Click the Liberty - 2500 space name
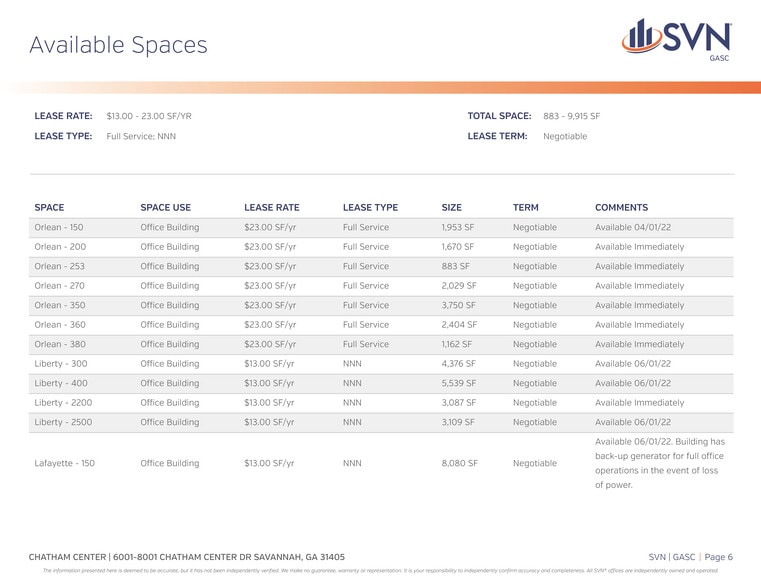 coord(63,422)
